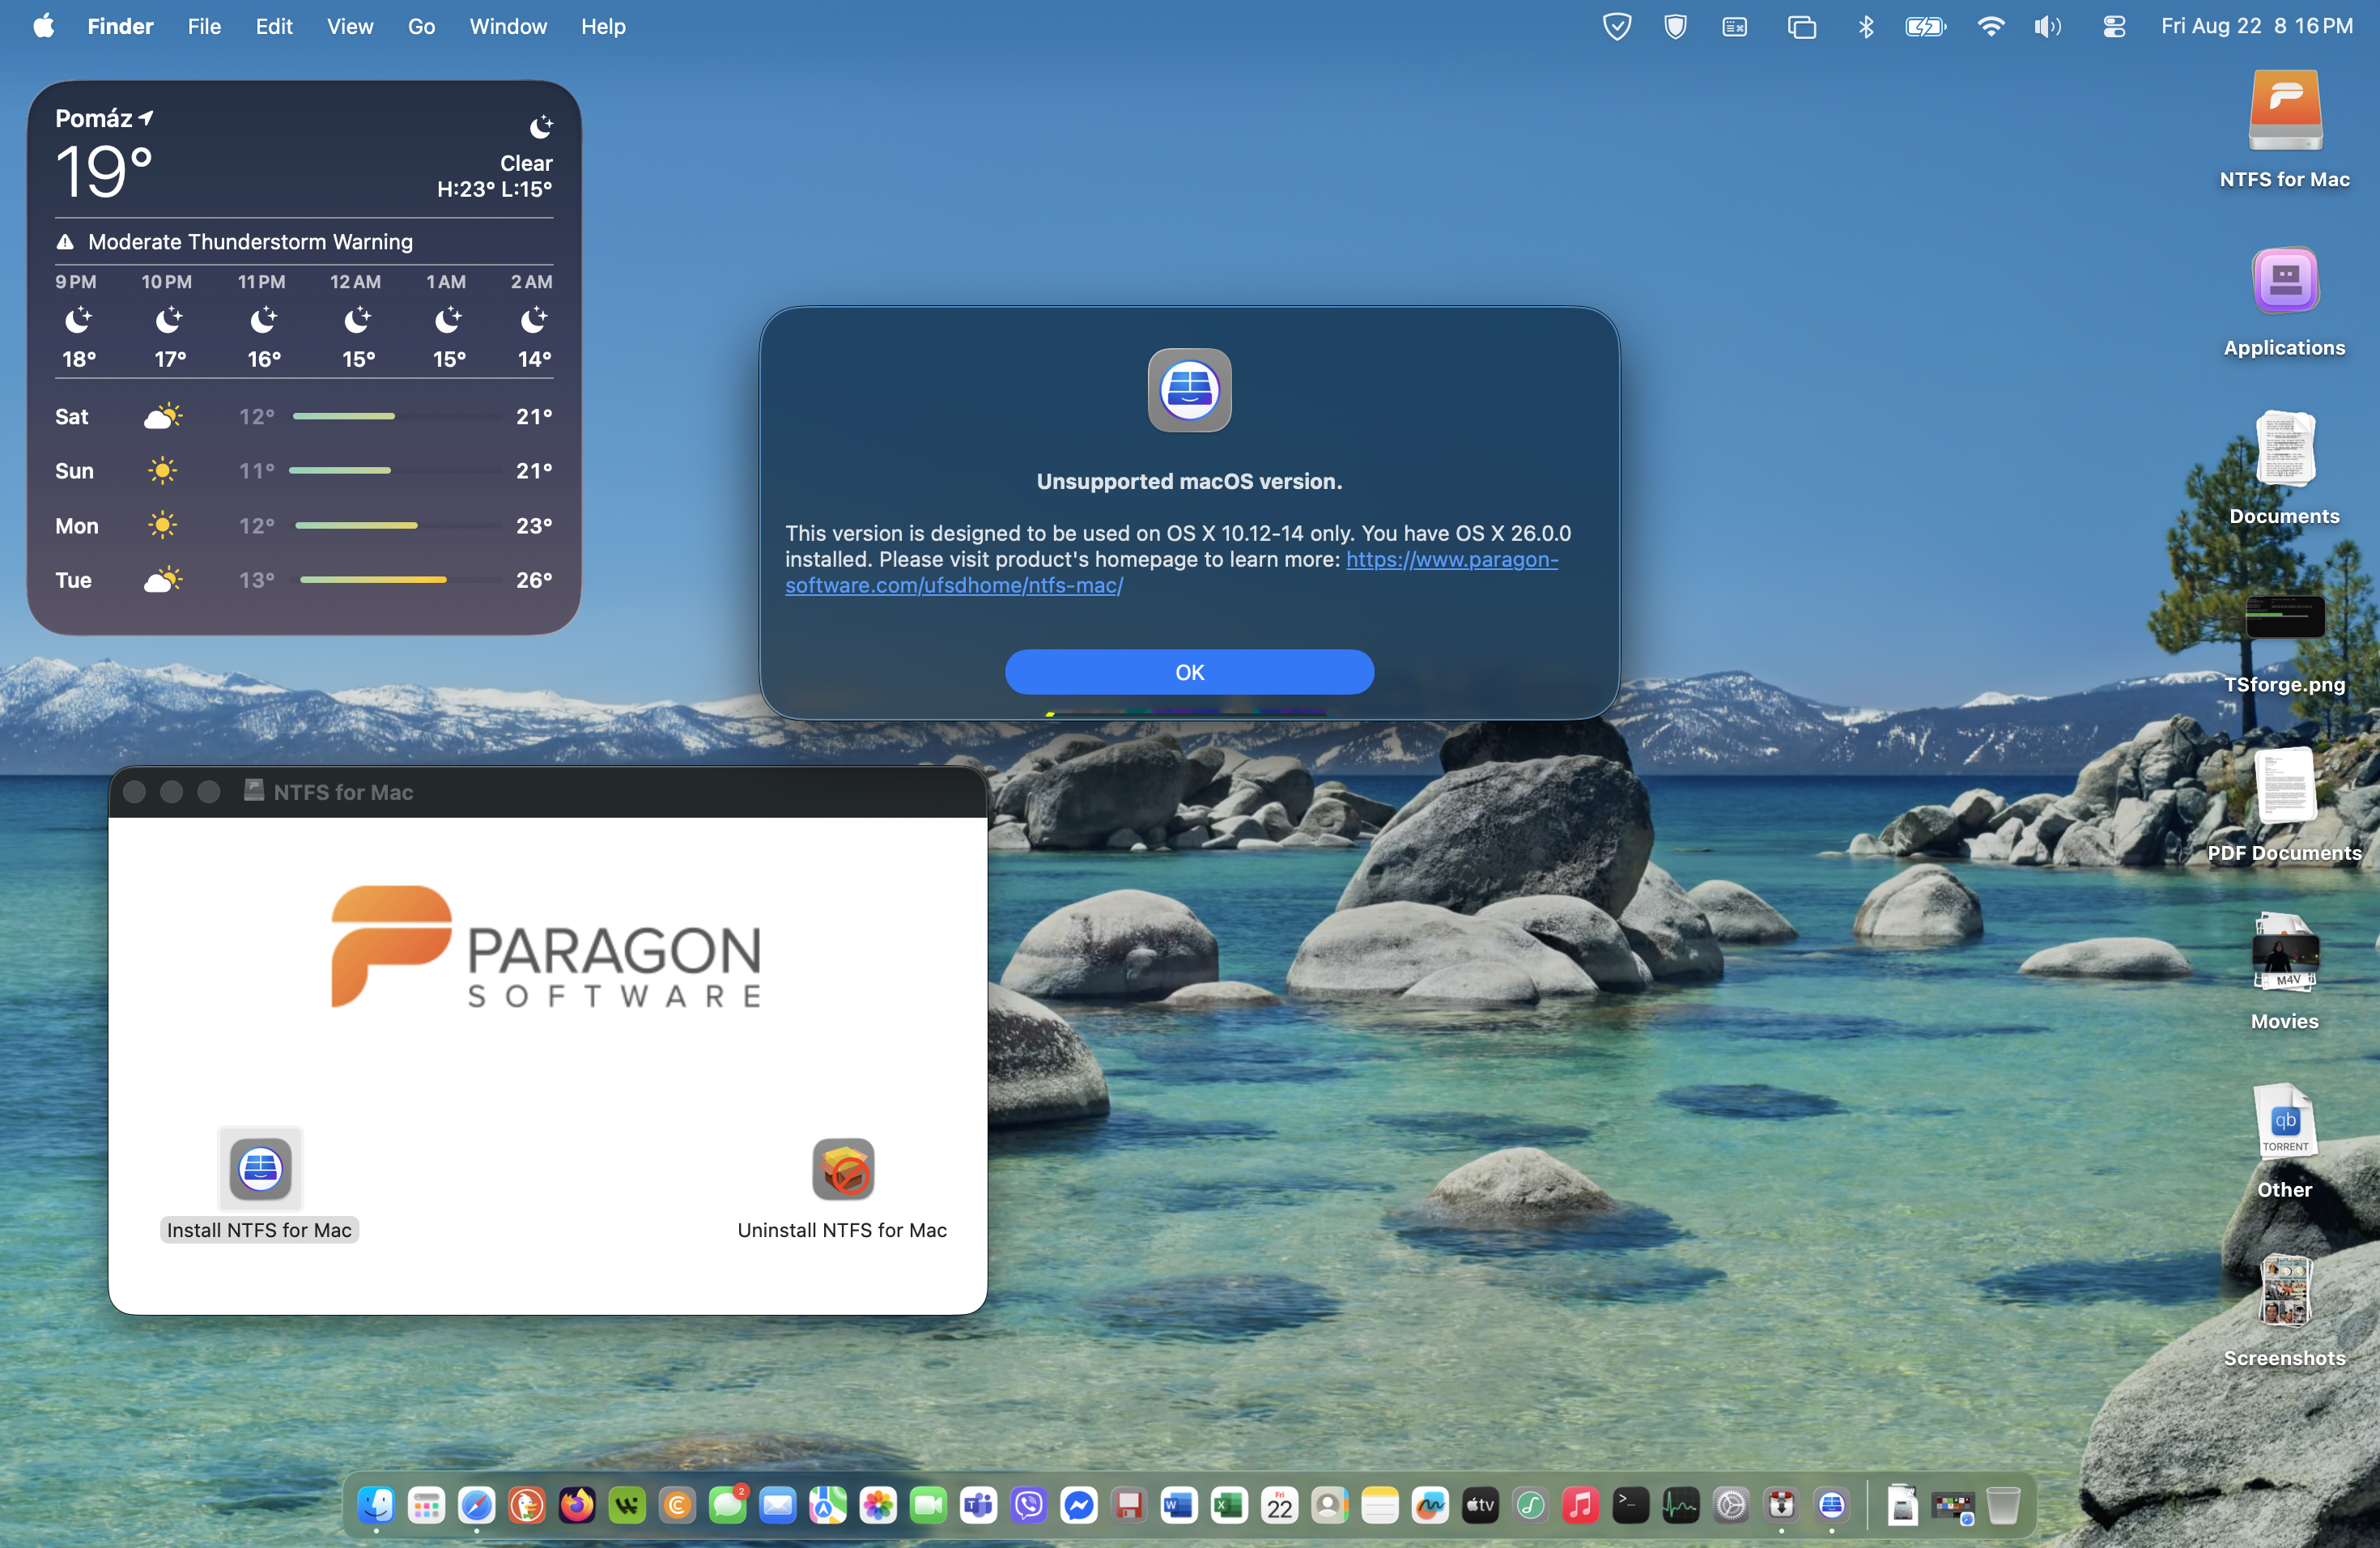Open Trash from the Dock
2380x1548 pixels.
(2003, 1505)
